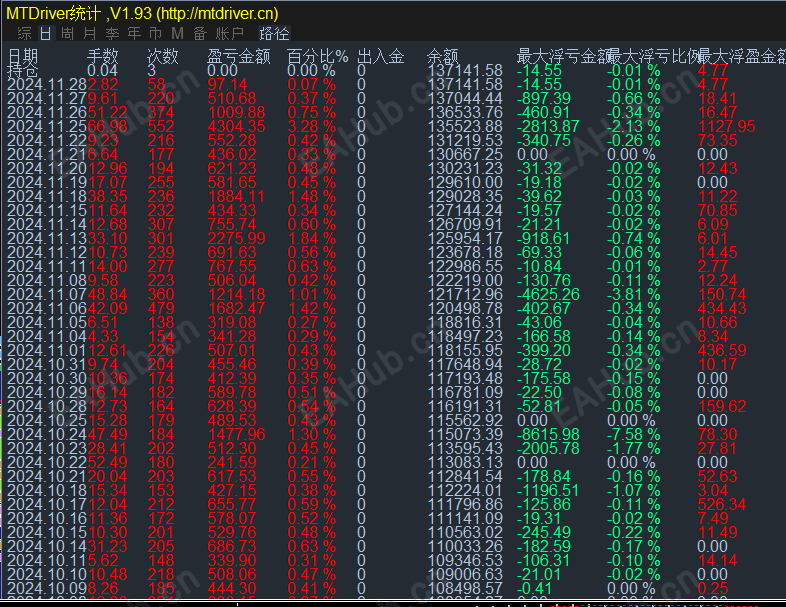Open the 币 (currency) tab
This screenshot has height=607, width=786.
coord(155,34)
